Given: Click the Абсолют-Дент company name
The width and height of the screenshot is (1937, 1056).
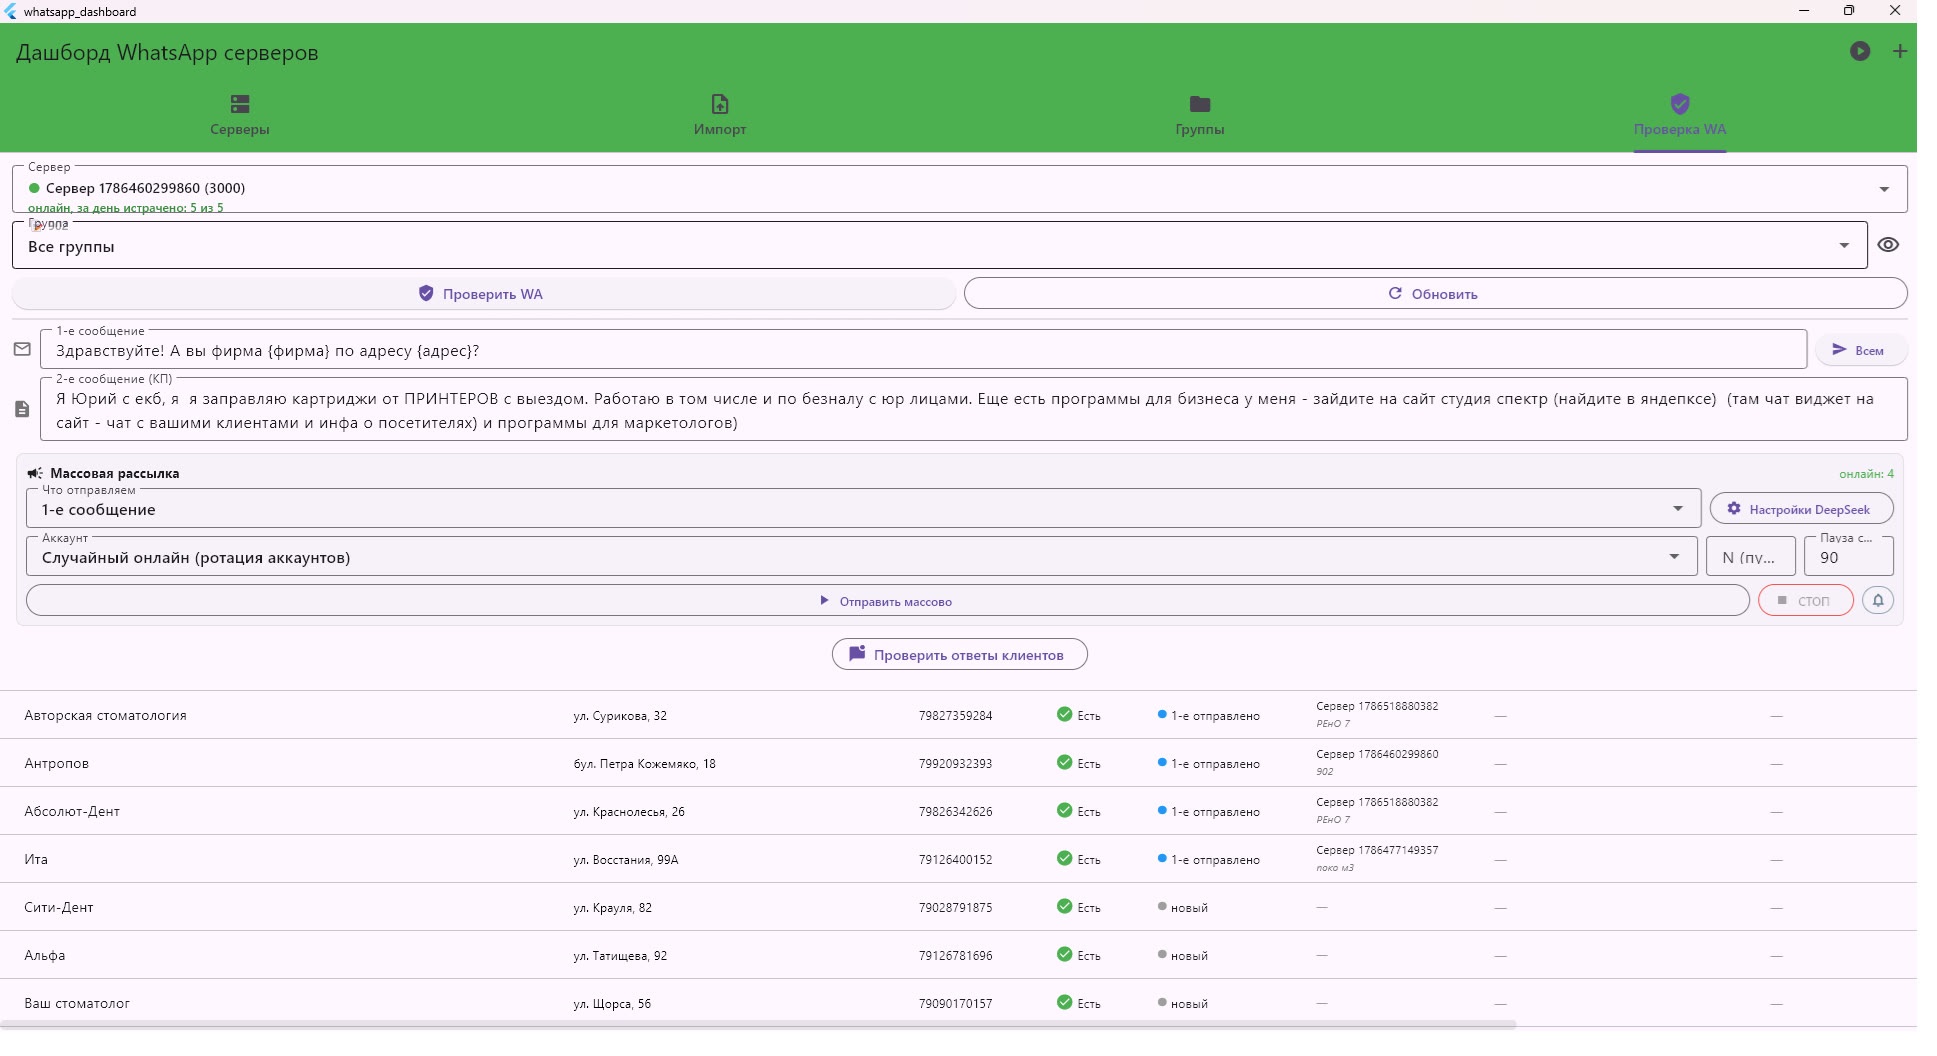Looking at the screenshot, I should (72, 811).
